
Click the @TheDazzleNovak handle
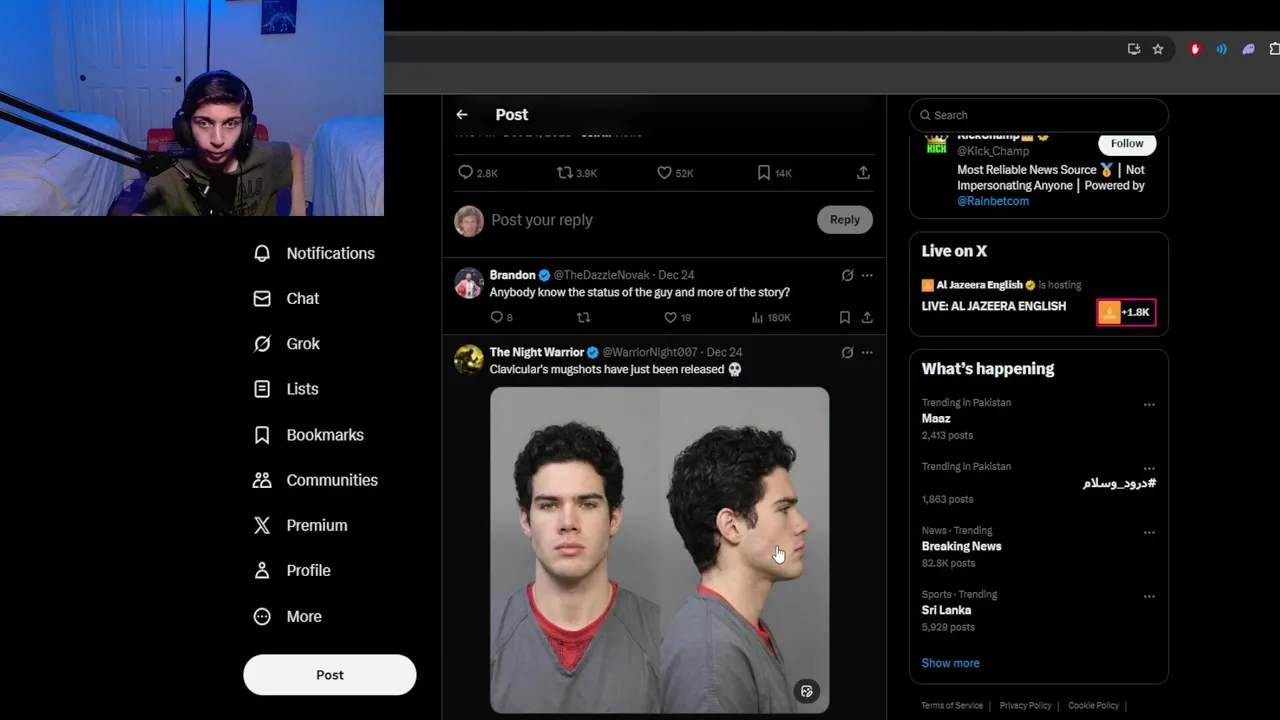point(602,275)
